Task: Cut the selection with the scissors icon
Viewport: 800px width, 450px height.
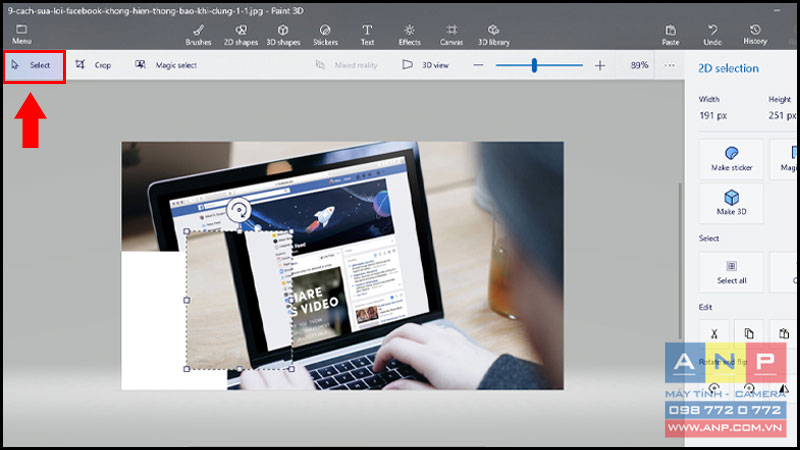Action: 714,333
